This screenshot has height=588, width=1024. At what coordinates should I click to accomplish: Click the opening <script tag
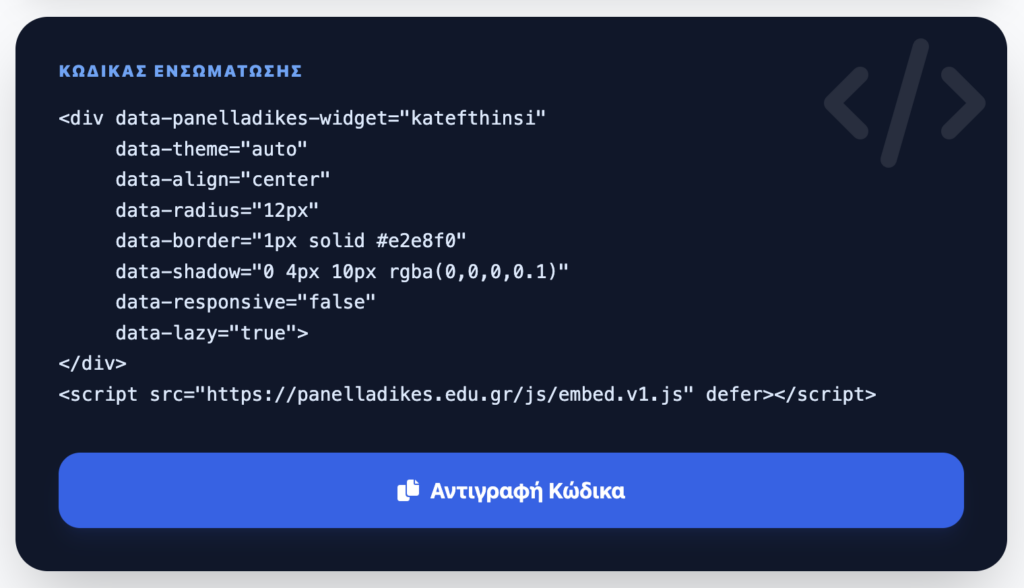point(99,394)
